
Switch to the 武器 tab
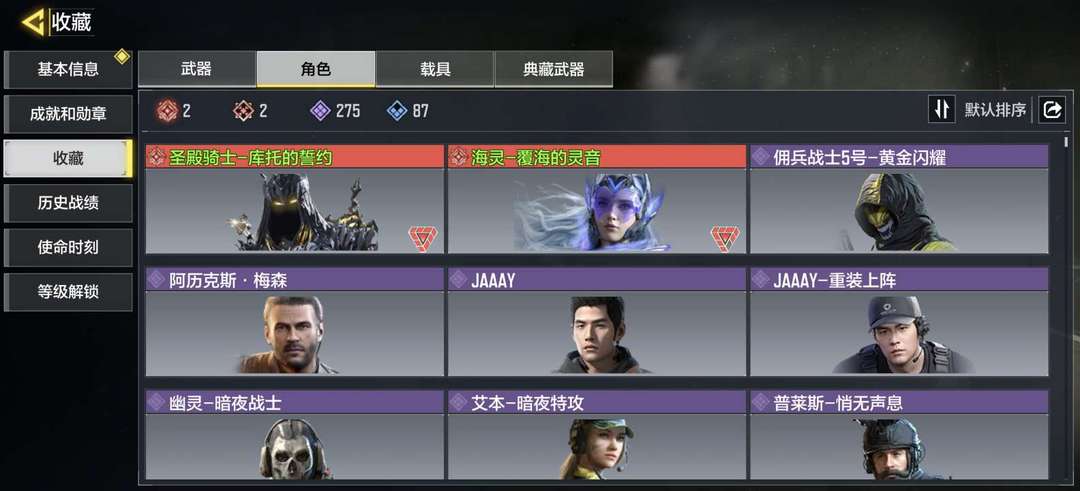(197, 69)
